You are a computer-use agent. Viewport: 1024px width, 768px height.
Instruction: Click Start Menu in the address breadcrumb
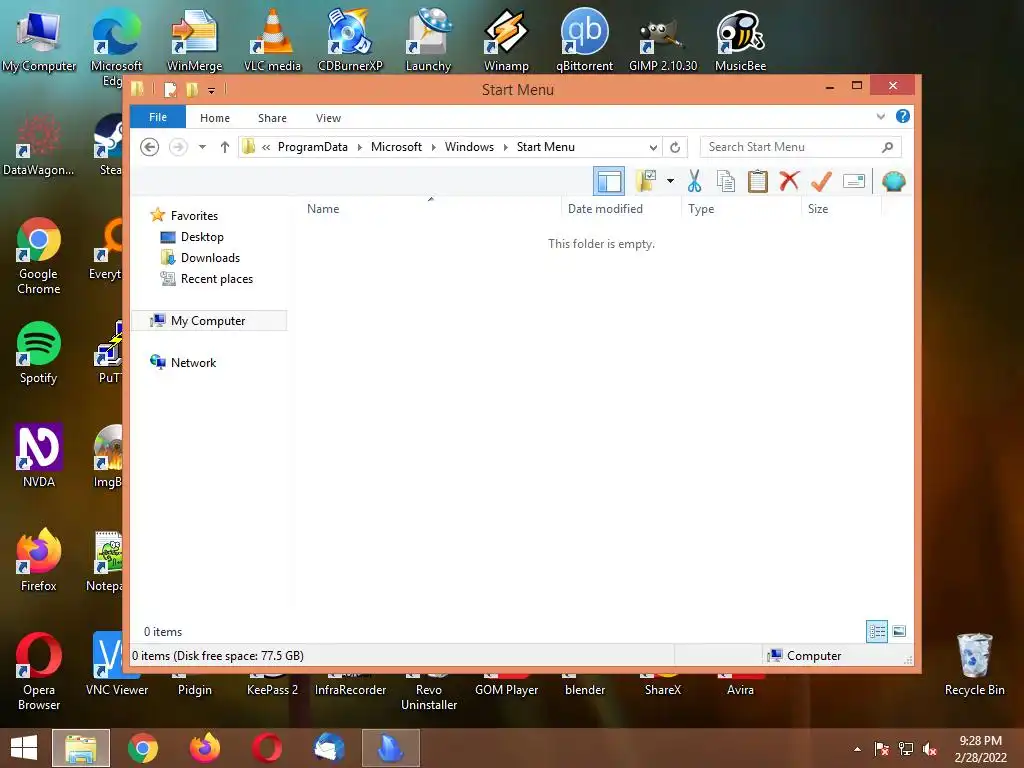546,147
